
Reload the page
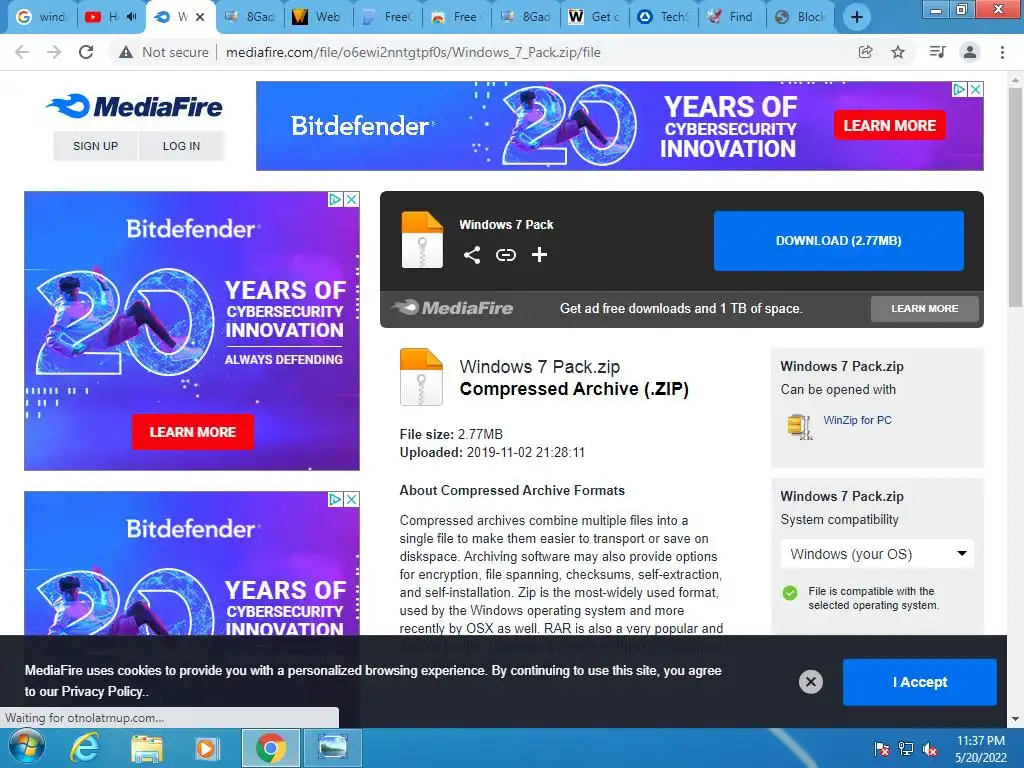pos(86,52)
